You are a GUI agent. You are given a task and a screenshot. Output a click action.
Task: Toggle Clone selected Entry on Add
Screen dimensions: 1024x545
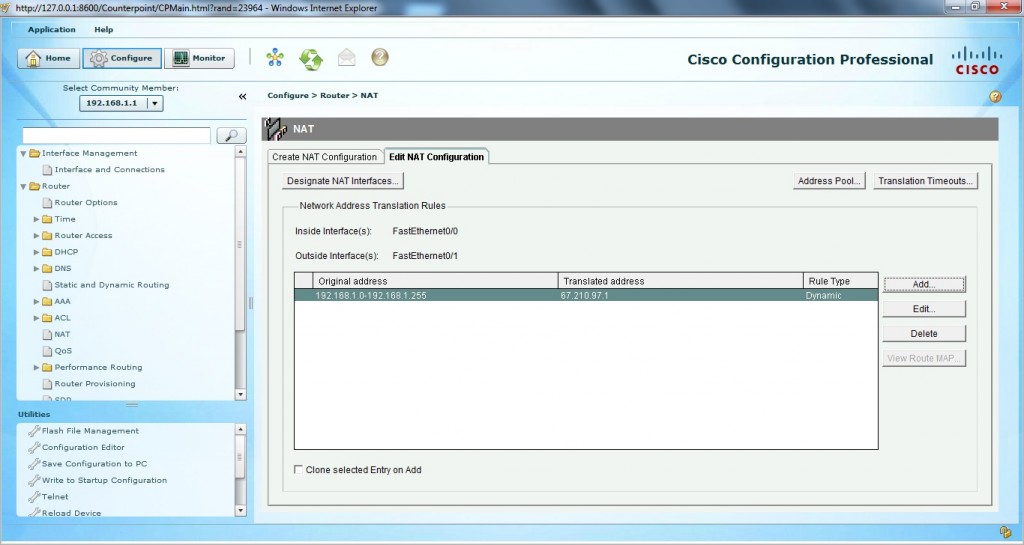tap(298, 469)
